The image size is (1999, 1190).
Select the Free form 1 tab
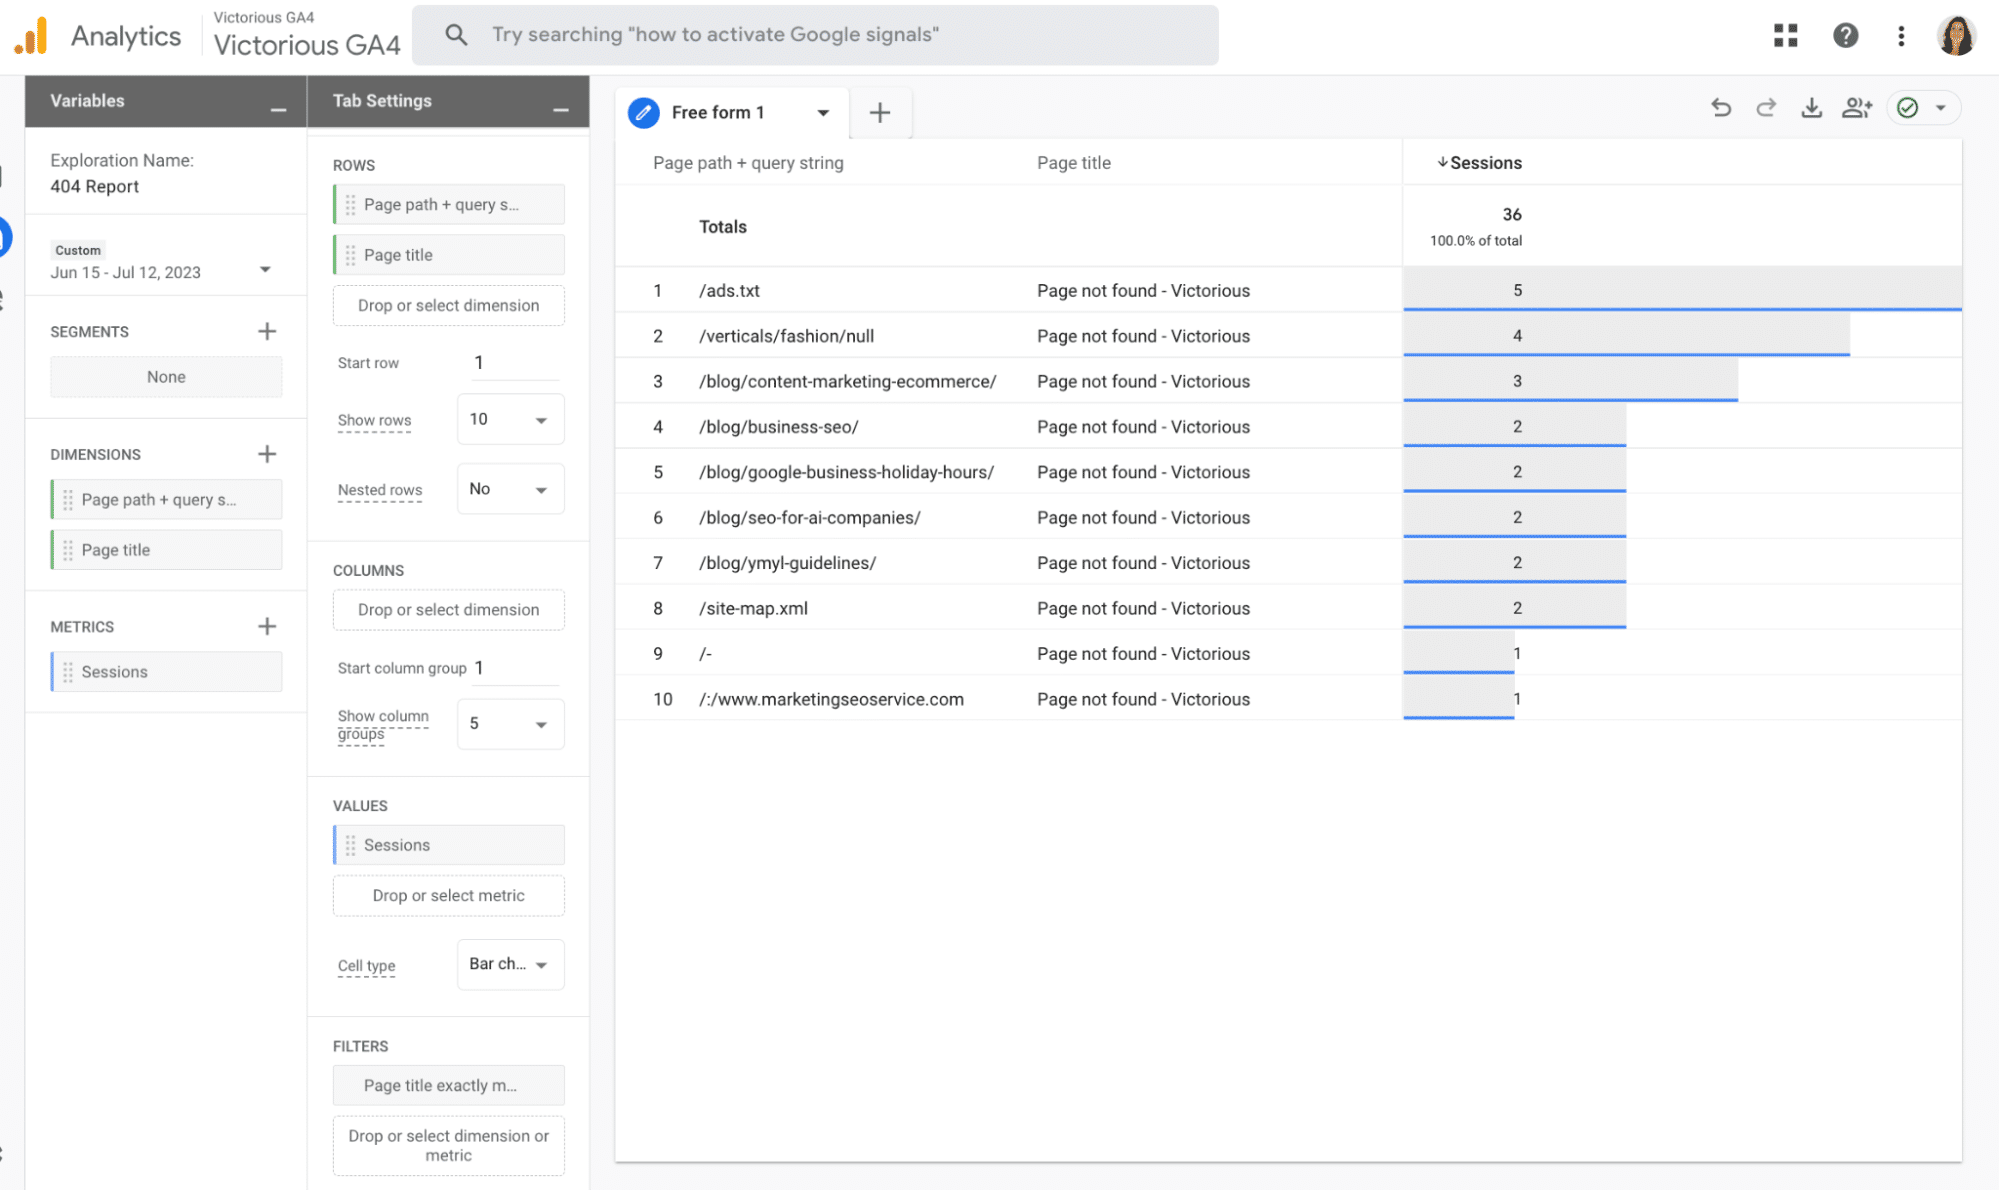718,113
